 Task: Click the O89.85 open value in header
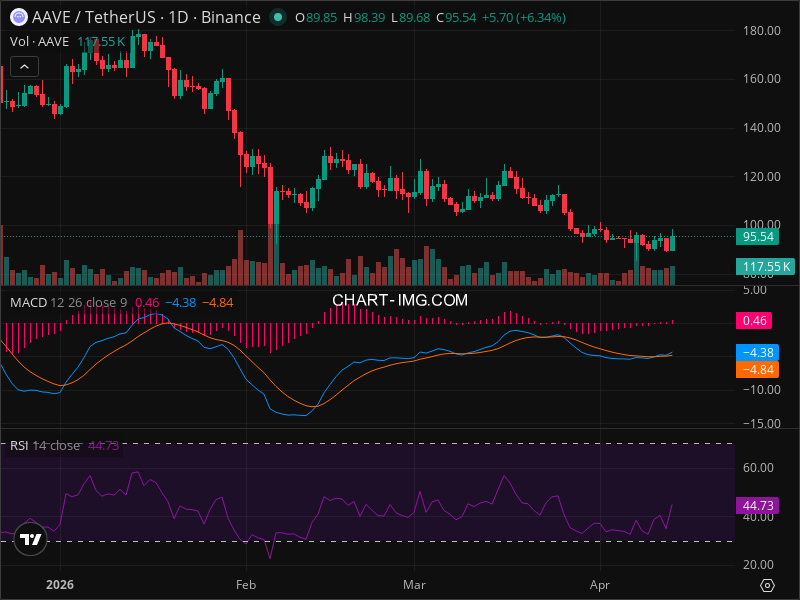pos(316,18)
